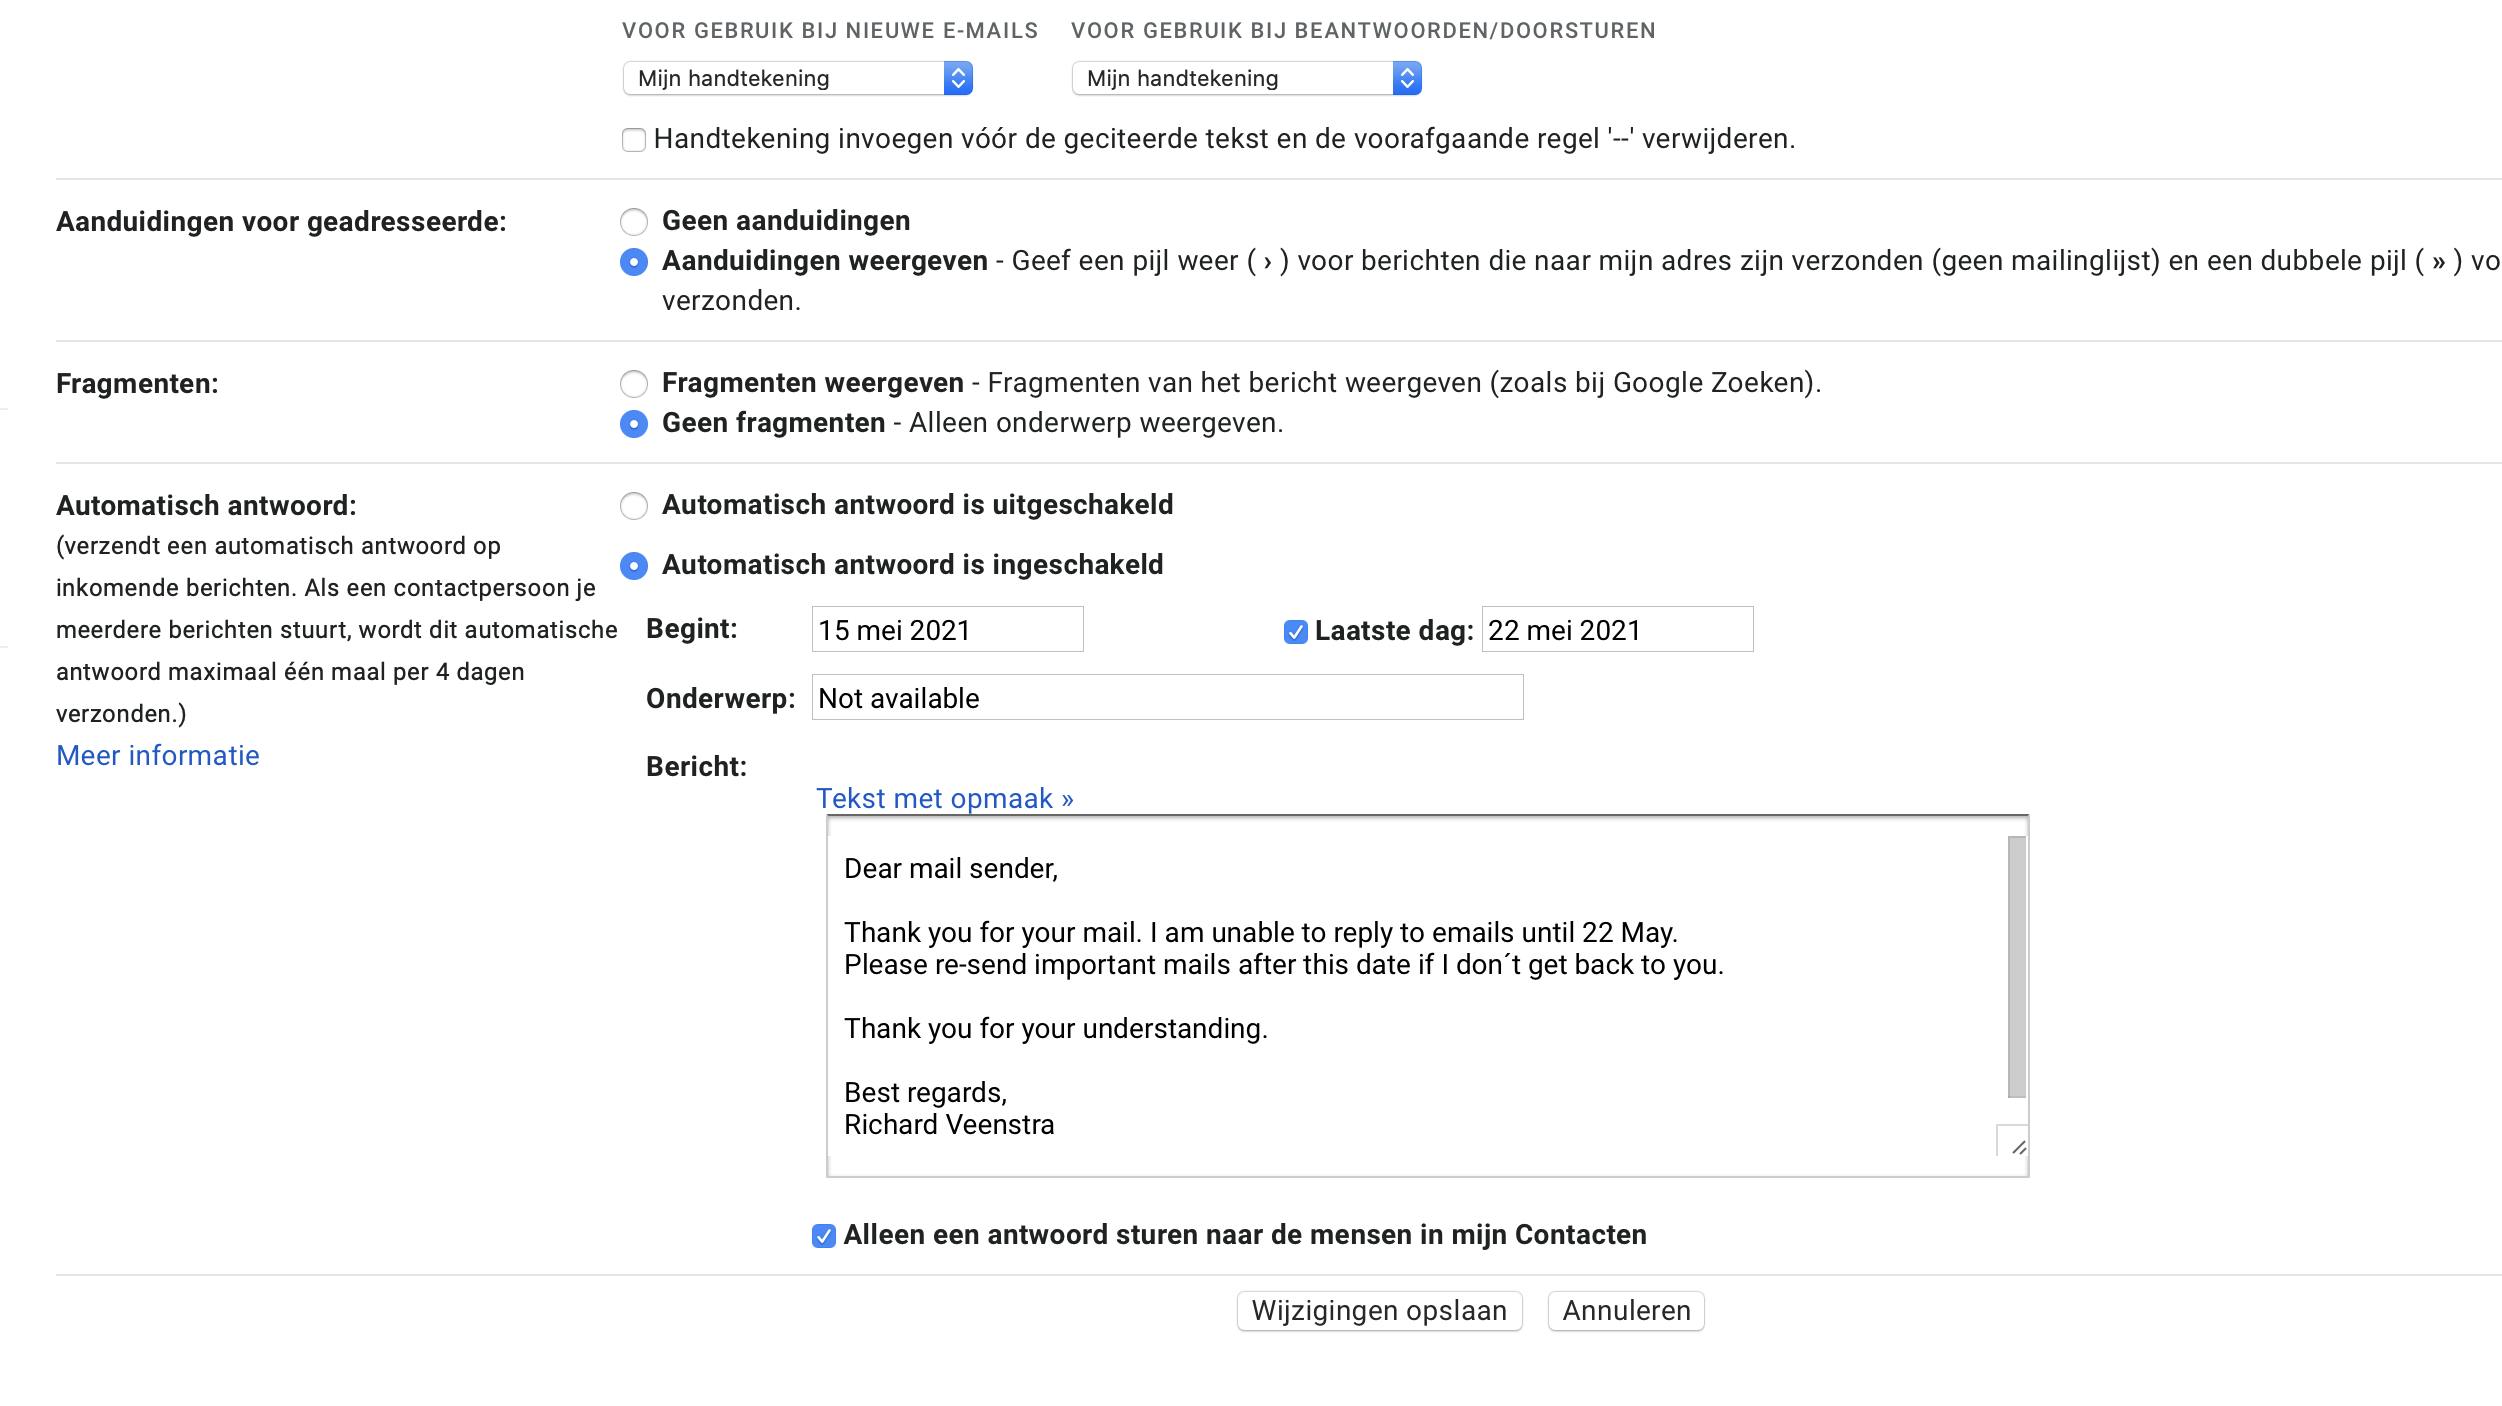Choose 'Geen fragmenten' option

point(634,424)
